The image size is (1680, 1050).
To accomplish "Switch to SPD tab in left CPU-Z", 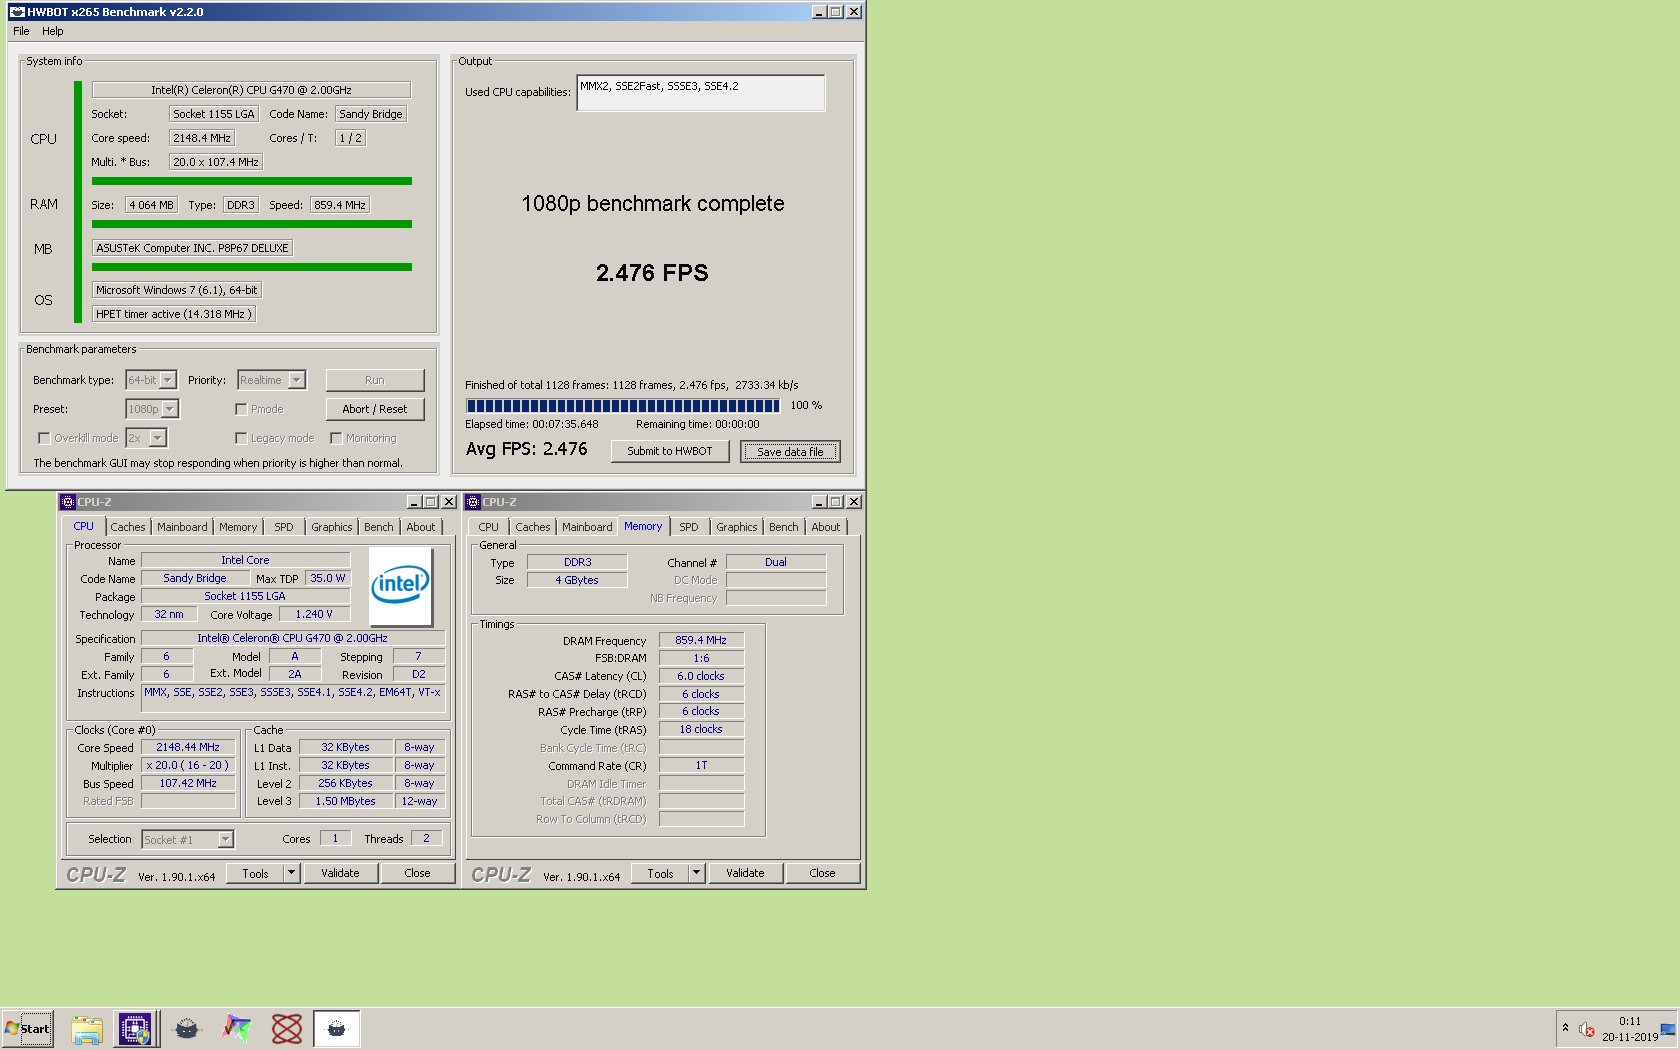I will pos(284,527).
